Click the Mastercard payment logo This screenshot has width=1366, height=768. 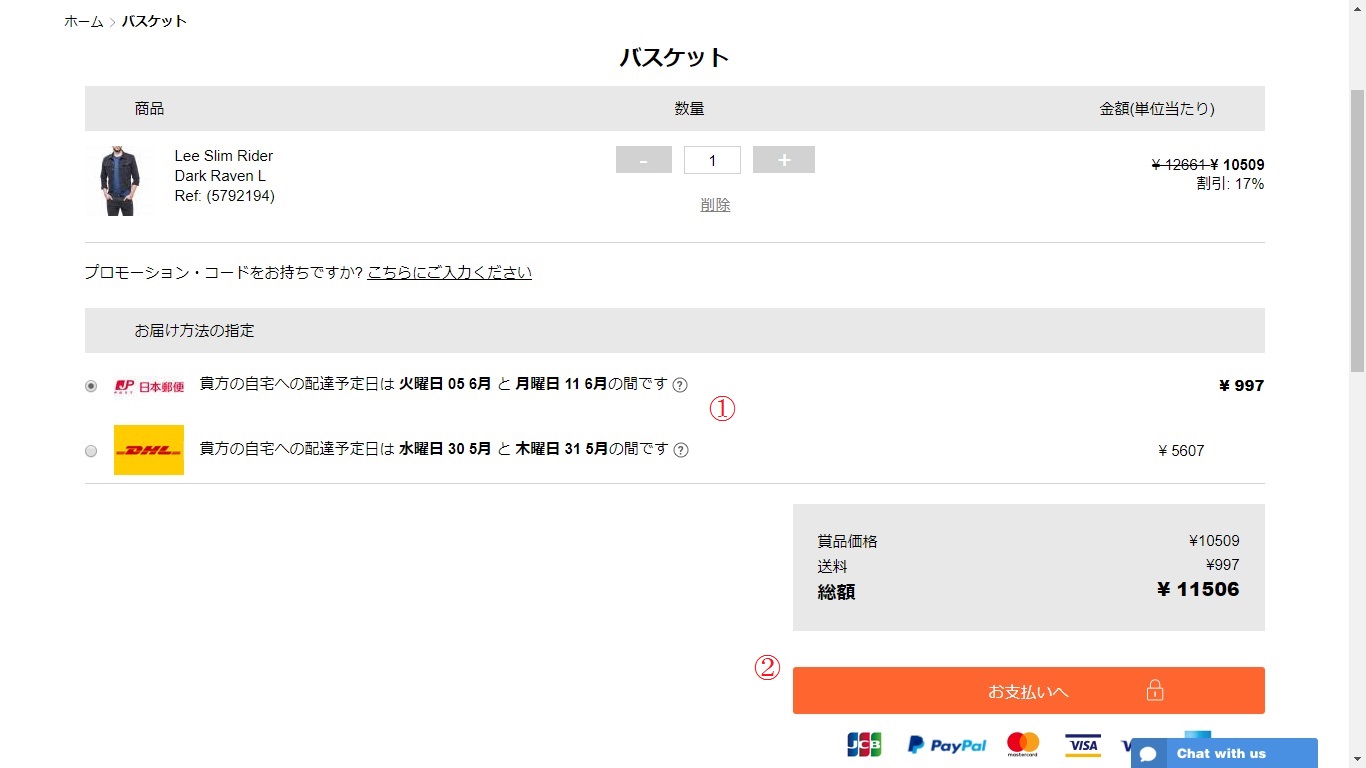tap(1023, 744)
